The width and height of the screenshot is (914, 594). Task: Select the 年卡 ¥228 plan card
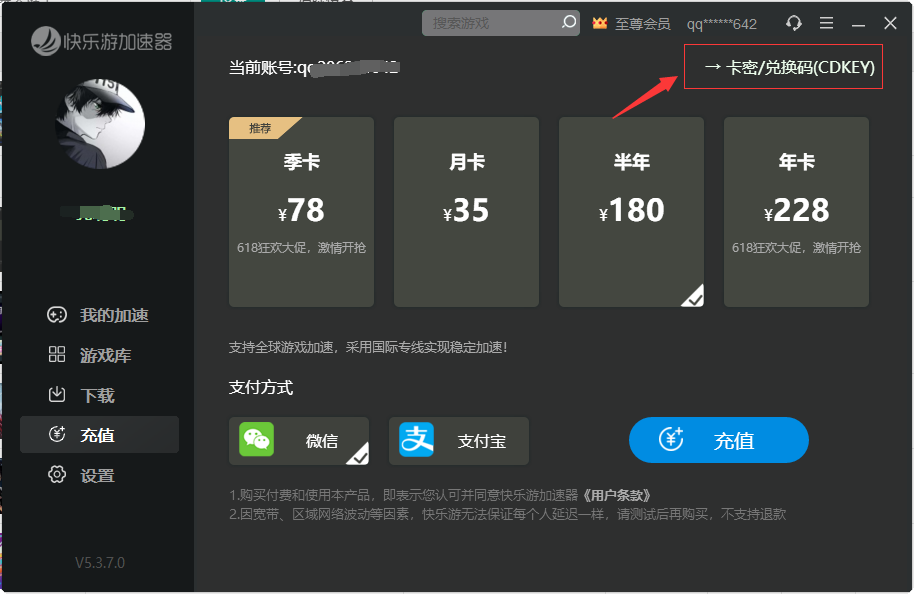(x=796, y=212)
